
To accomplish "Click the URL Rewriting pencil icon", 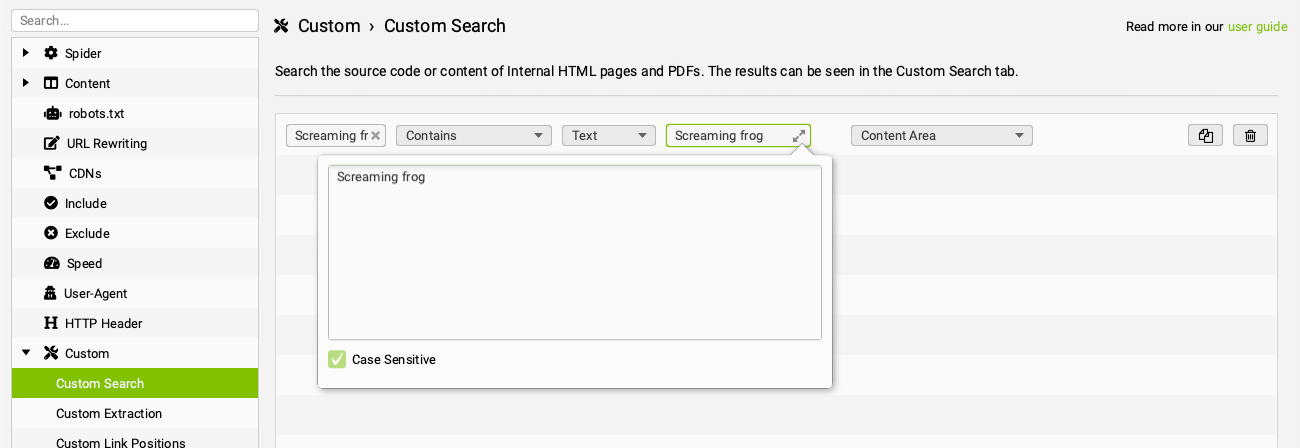I will (x=52, y=143).
